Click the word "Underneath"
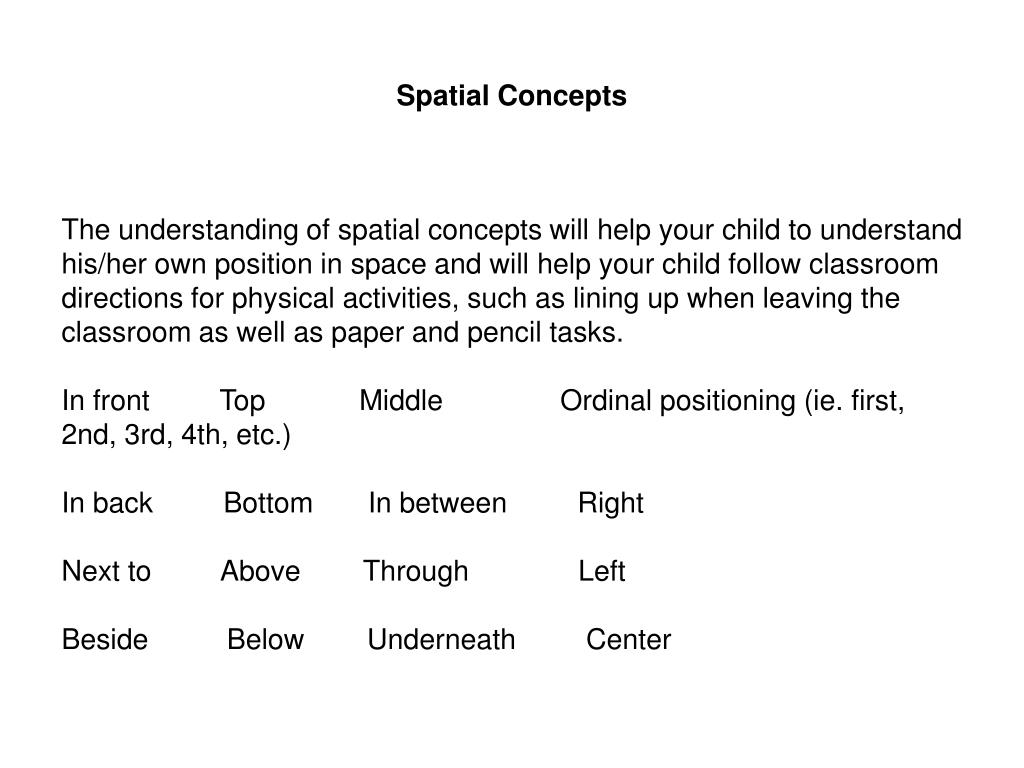 [x=441, y=639]
